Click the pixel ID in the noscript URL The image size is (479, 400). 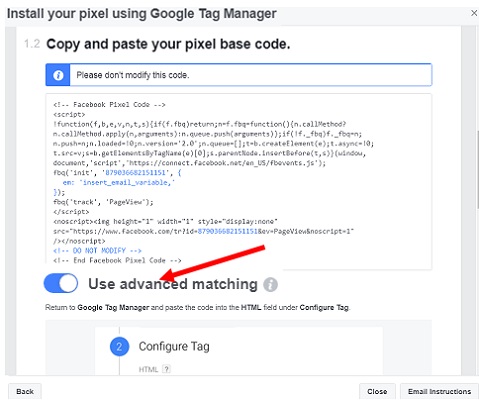point(228,231)
